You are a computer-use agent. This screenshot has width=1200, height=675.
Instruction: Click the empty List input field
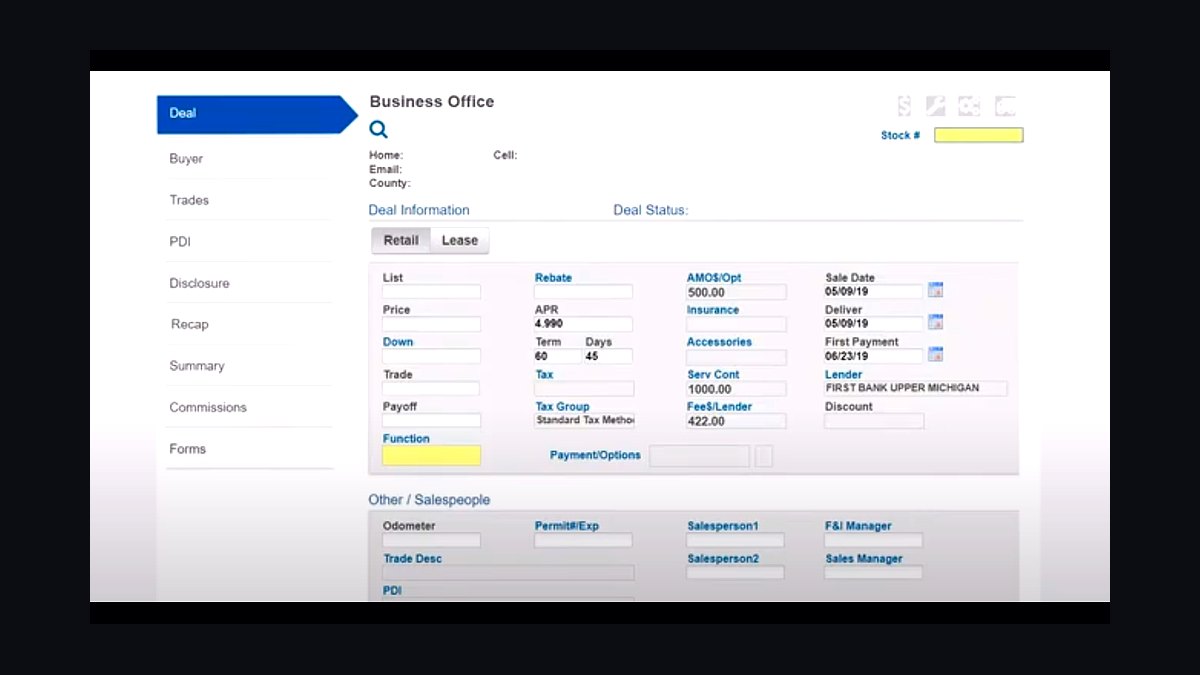point(432,292)
